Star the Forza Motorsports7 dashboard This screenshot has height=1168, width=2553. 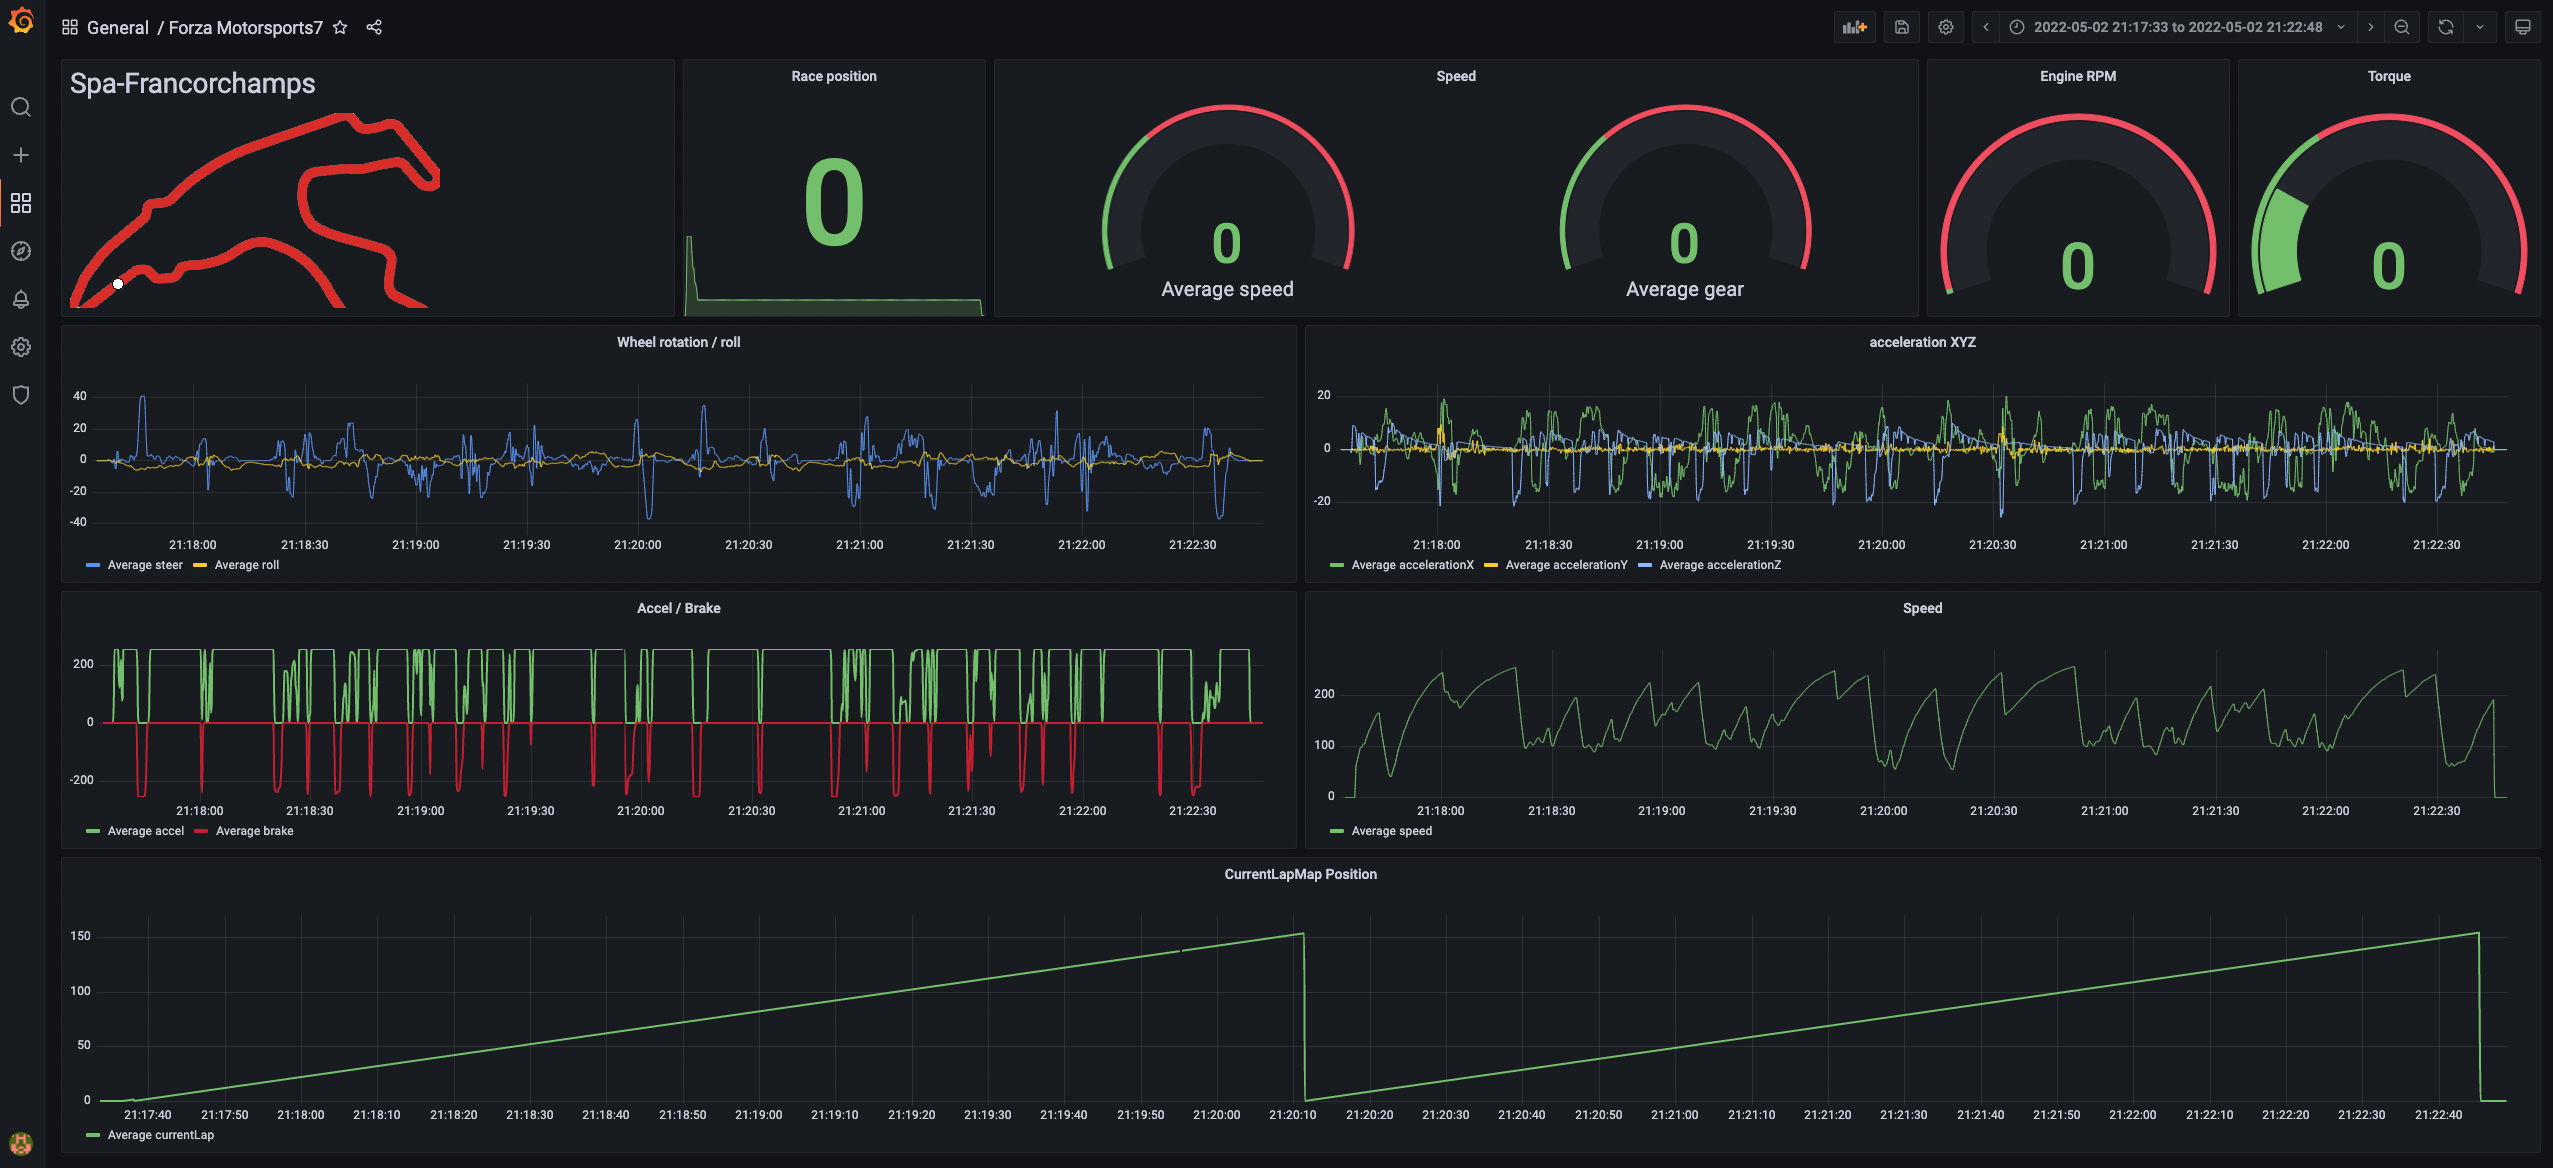340,27
